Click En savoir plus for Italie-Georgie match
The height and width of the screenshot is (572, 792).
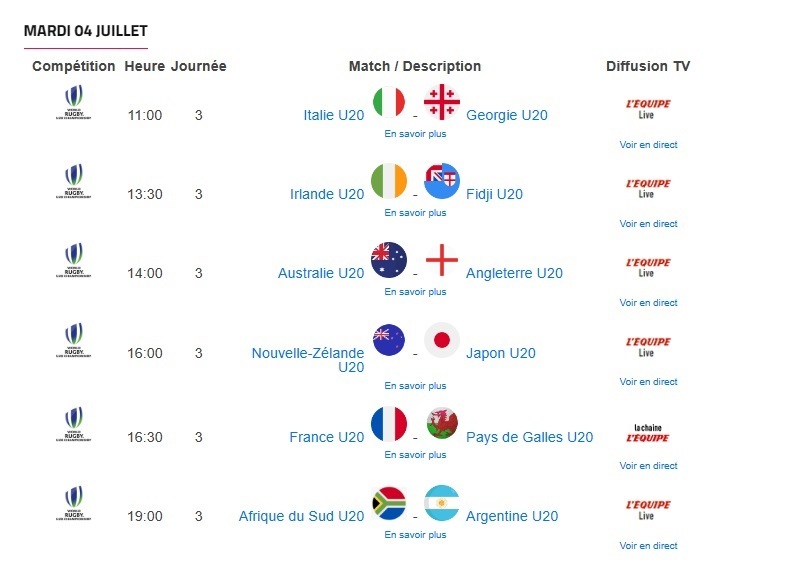(415, 133)
